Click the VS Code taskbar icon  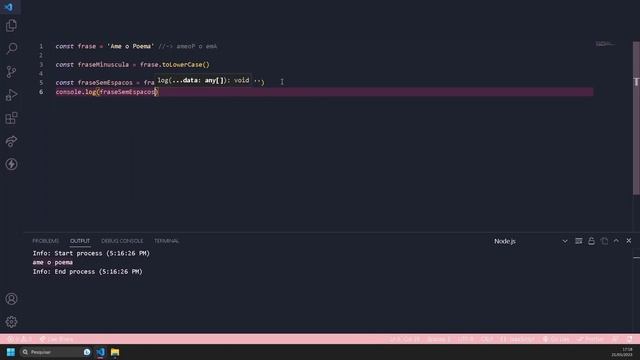pyautogui.click(x=101, y=352)
